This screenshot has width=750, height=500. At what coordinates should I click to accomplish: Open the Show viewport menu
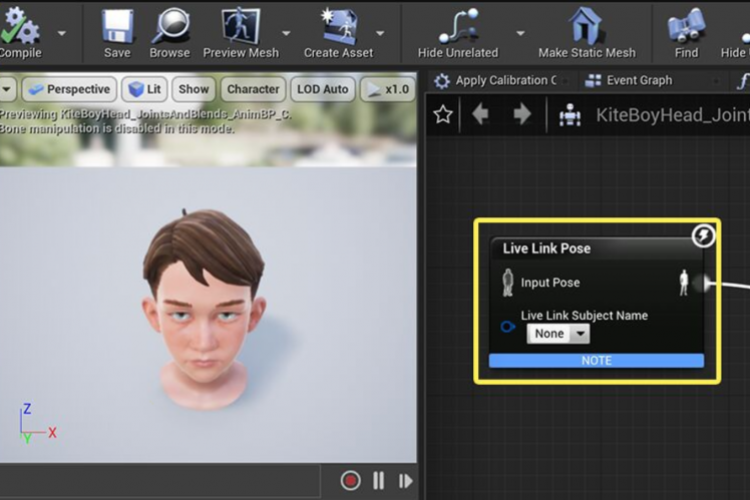(194, 89)
